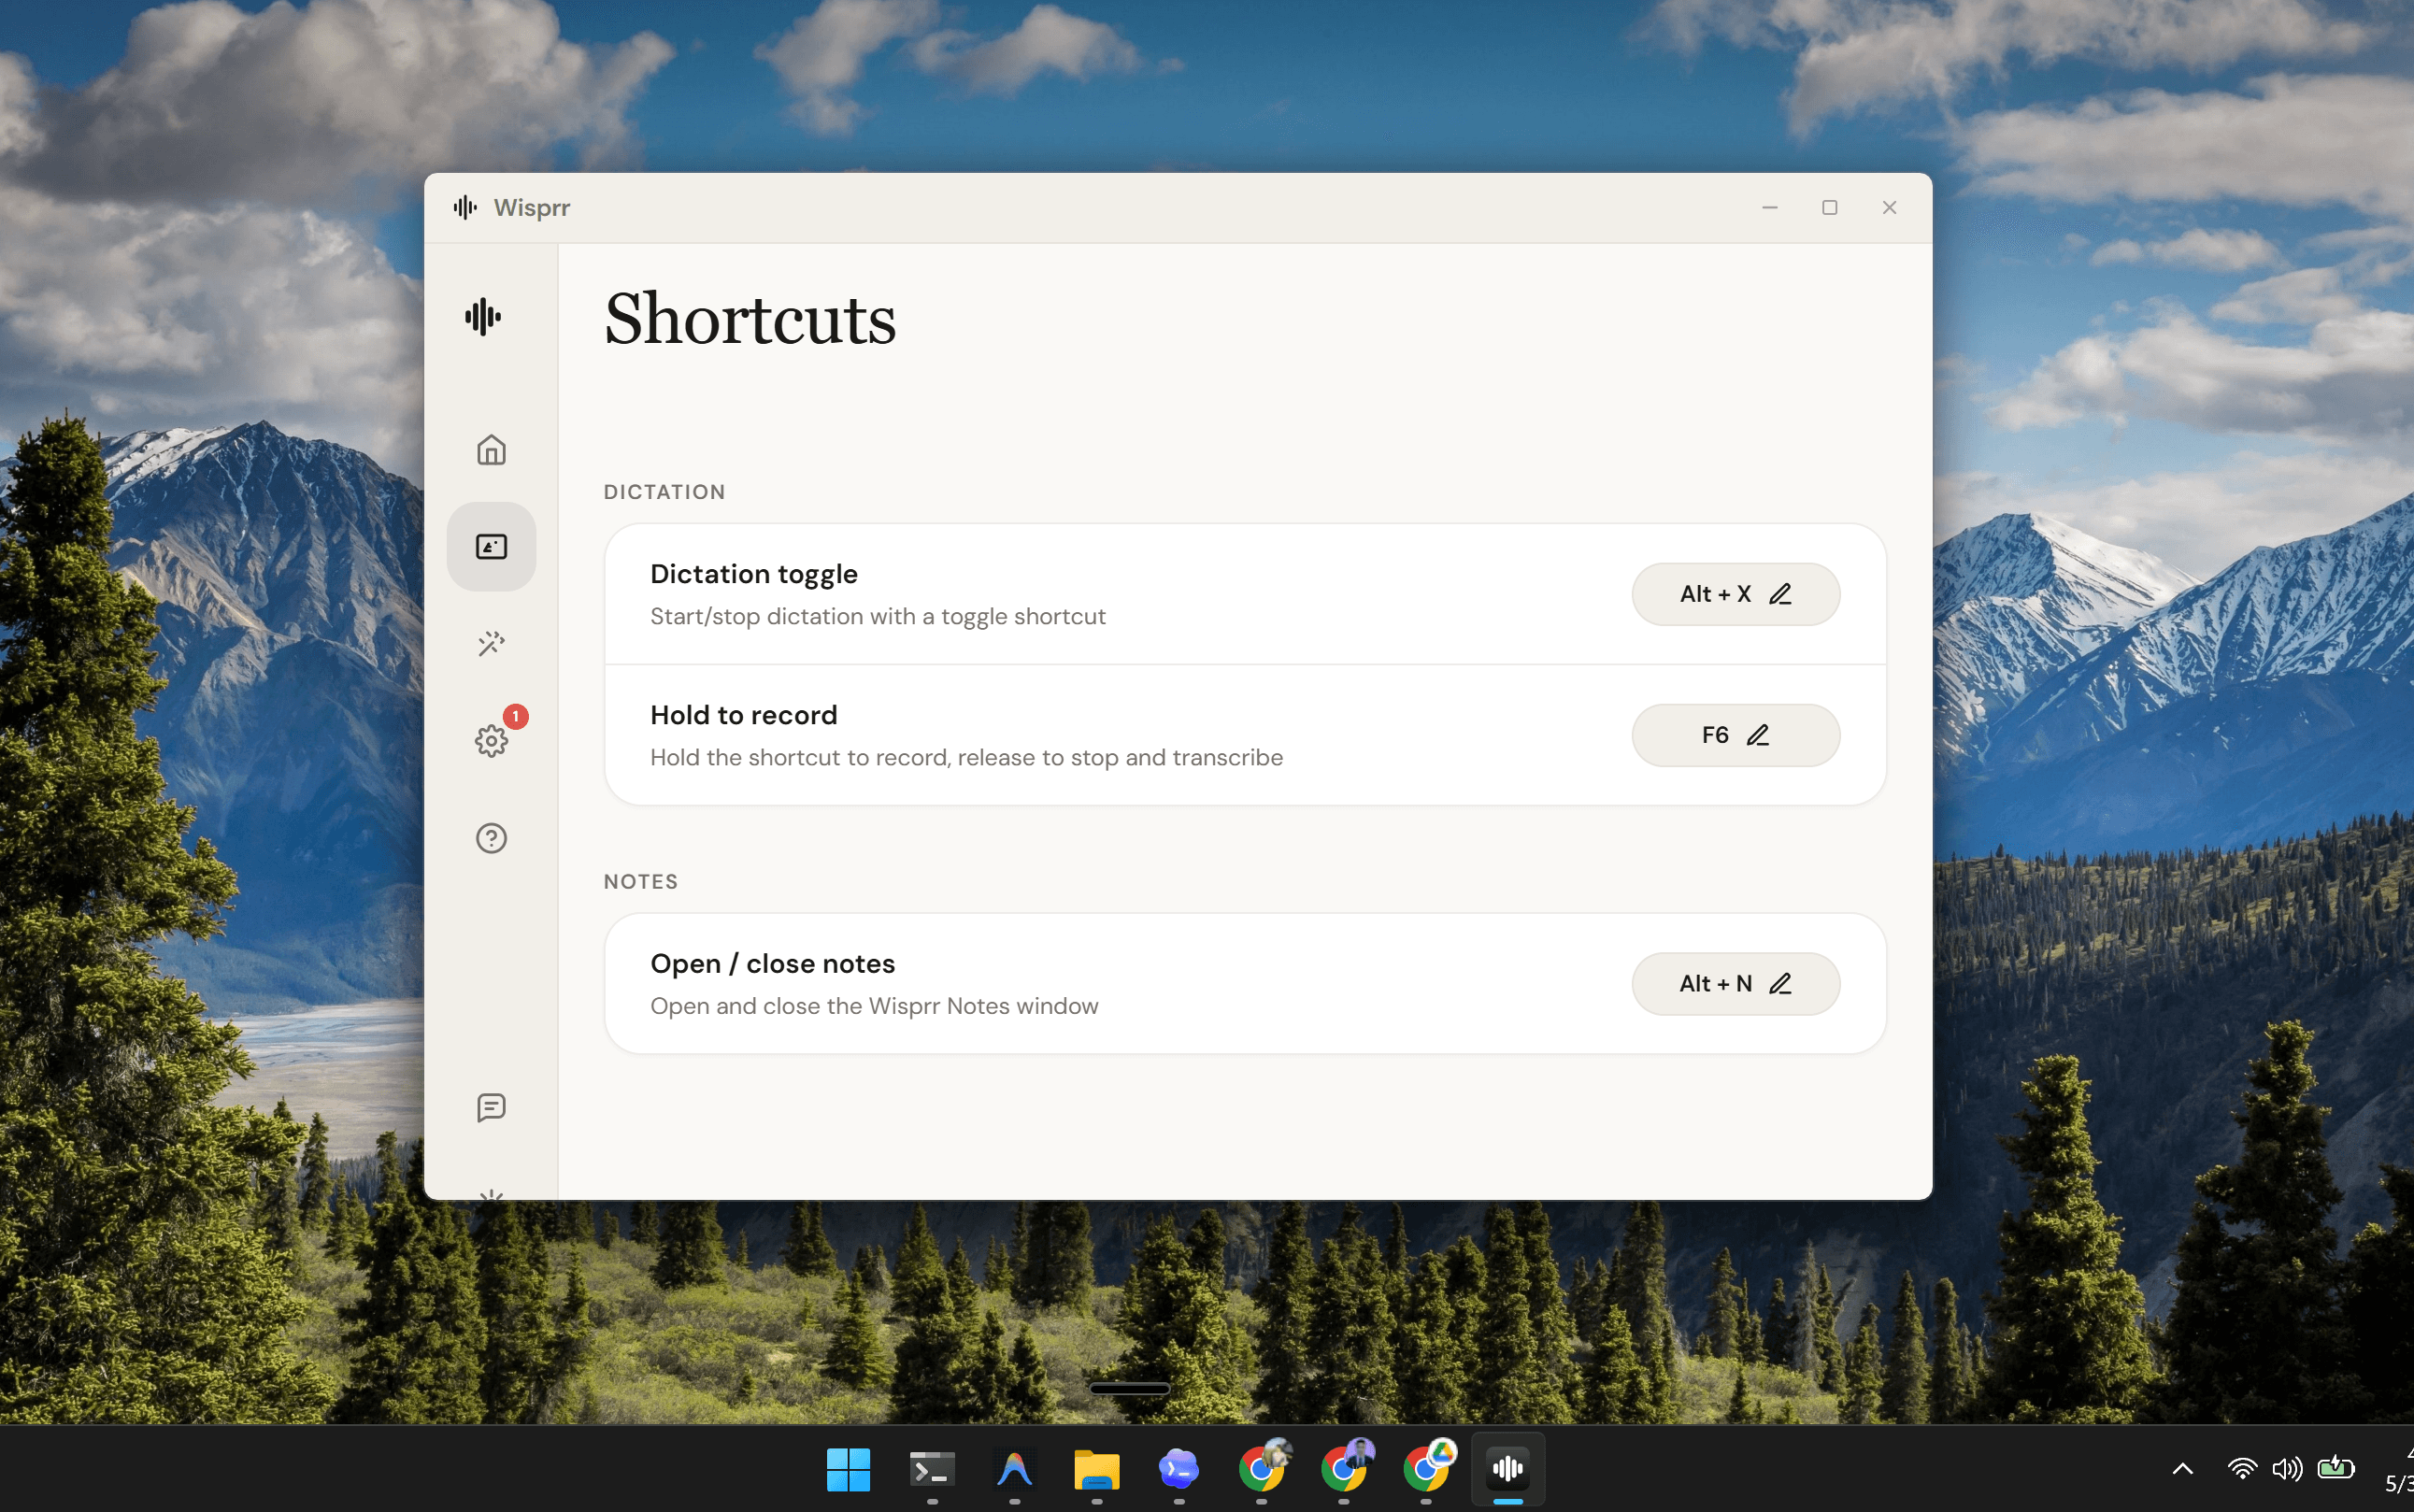Screen dimensions: 2414x1512
Task: Edit the Hold to record shortcut F6
Action: (x=1735, y=735)
